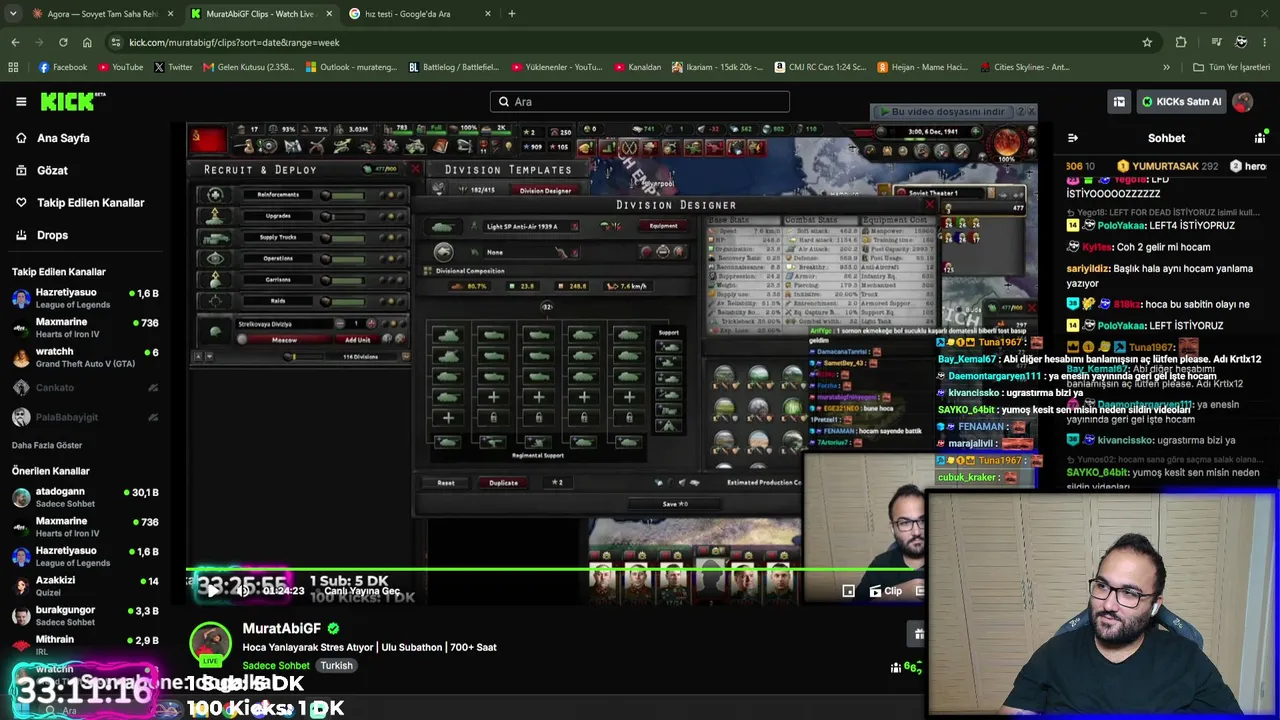Click the gift icon button beside the stream title
Viewport: 1280px width, 720px height.
[x=918, y=633]
